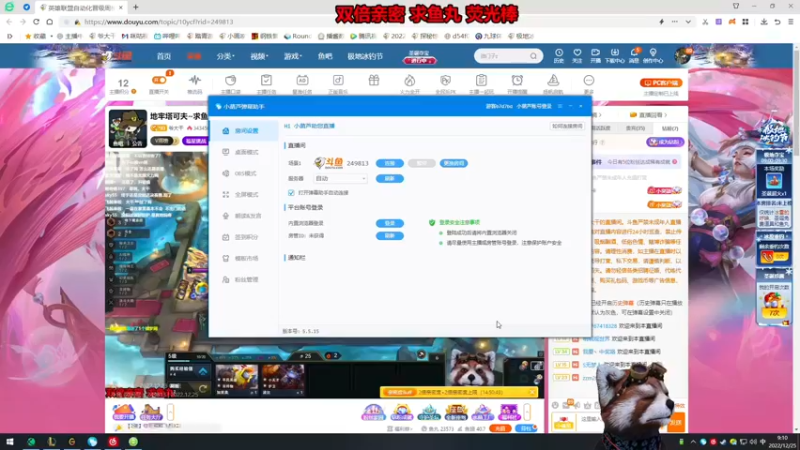
Task: Open a new browser tab
Action: 136,7
